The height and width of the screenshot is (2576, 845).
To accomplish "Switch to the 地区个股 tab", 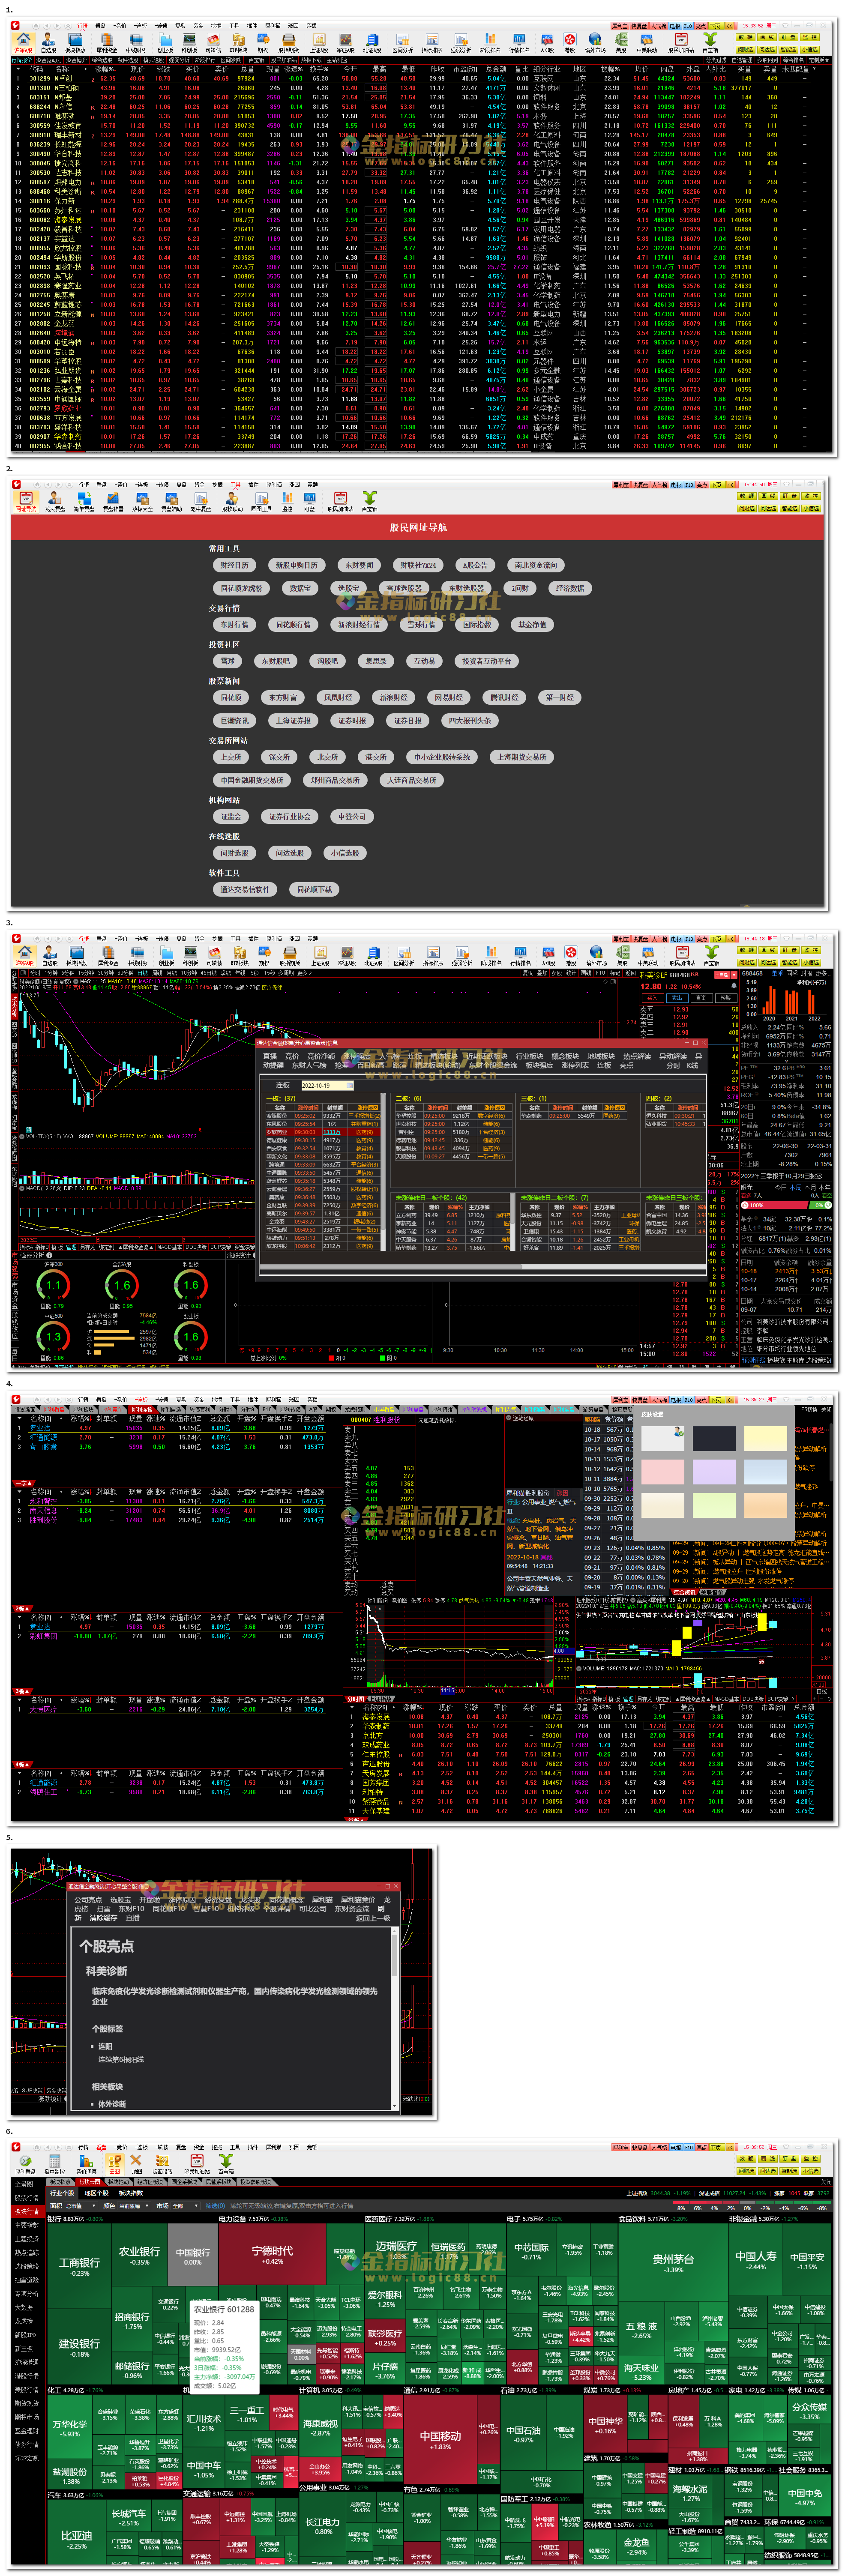I will coord(96,2193).
